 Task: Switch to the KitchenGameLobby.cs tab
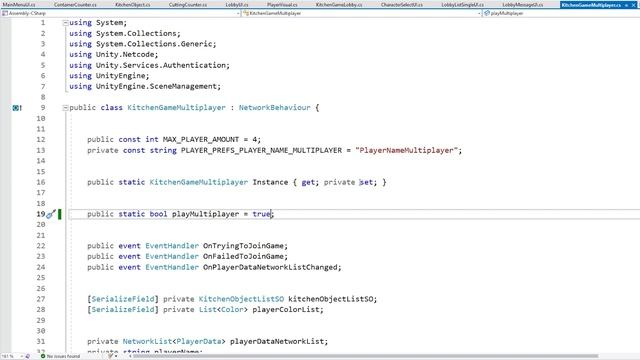(339, 4)
